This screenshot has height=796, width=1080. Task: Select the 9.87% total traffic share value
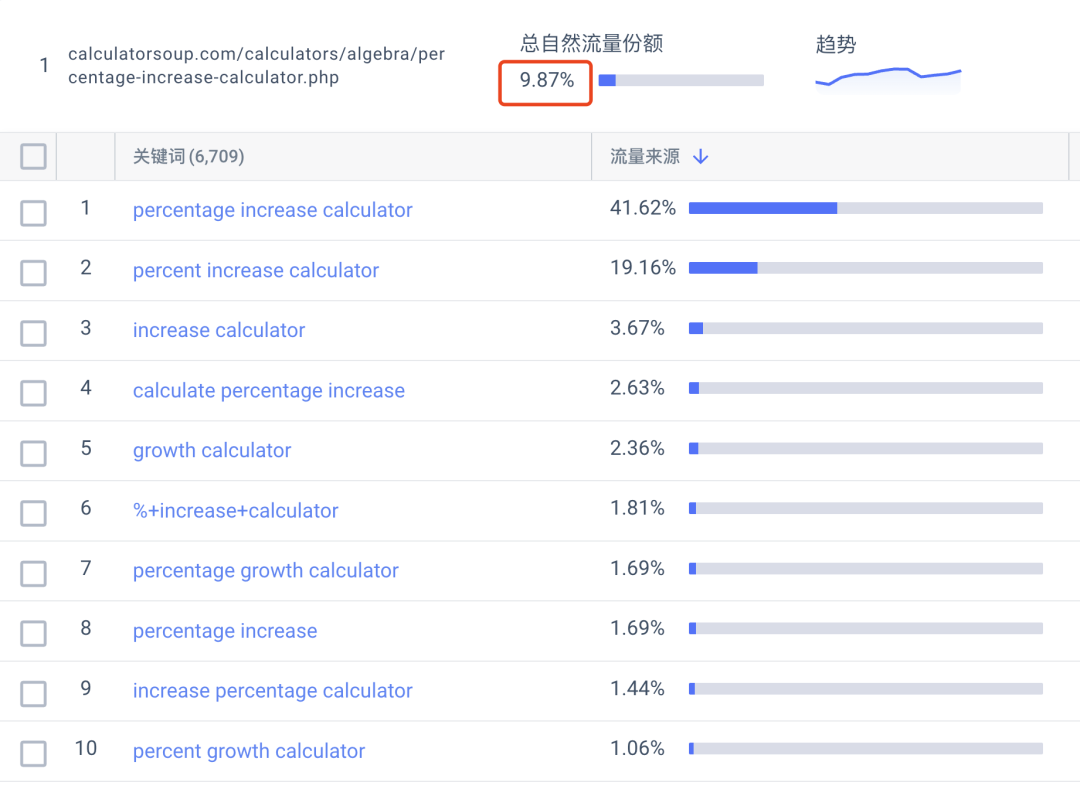tap(546, 80)
